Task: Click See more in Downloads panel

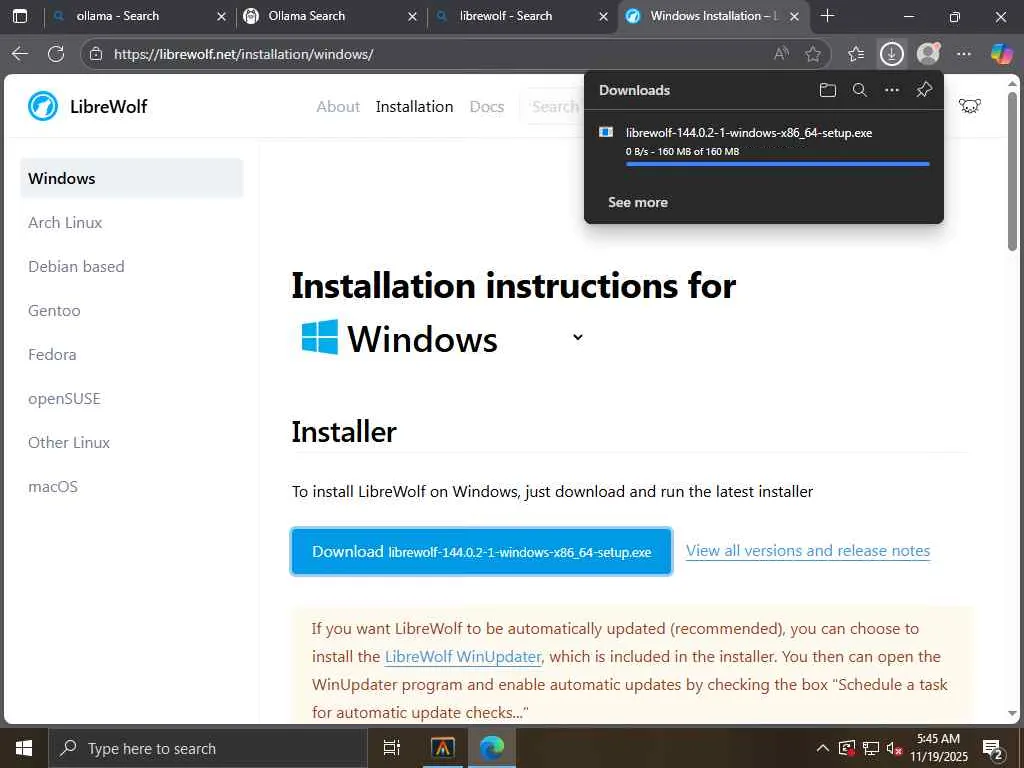Action: 637,202
